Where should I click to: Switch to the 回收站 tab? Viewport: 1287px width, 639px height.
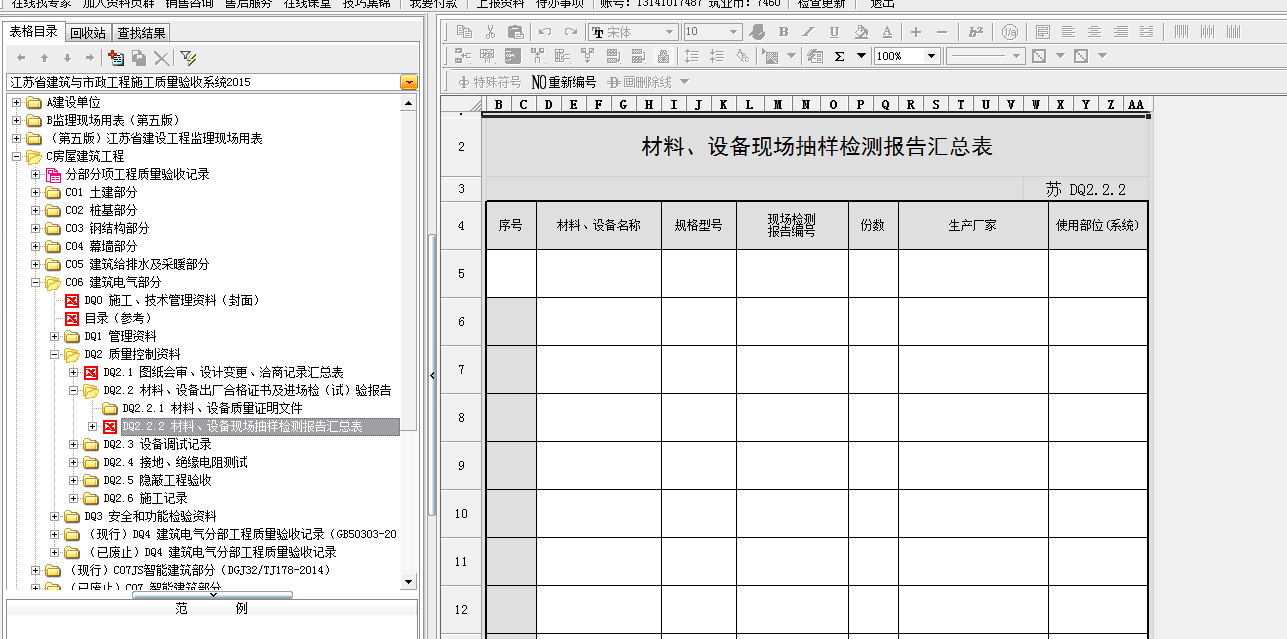point(87,33)
